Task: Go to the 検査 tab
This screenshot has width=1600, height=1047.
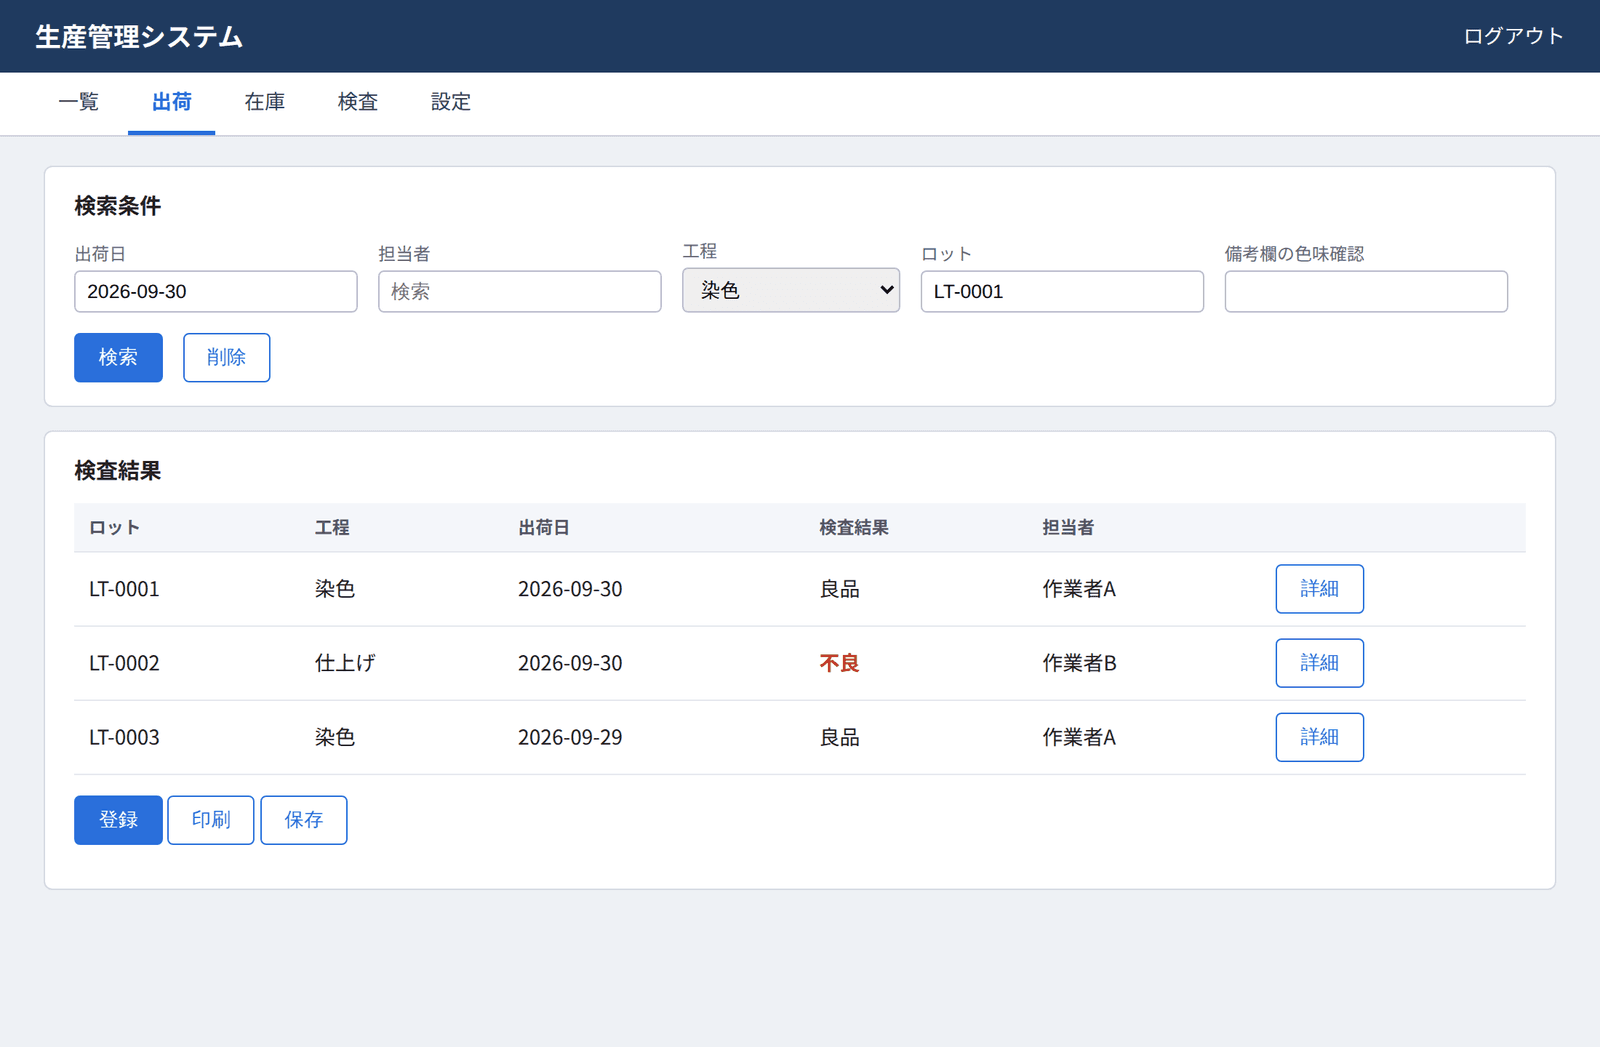Action: point(358,102)
